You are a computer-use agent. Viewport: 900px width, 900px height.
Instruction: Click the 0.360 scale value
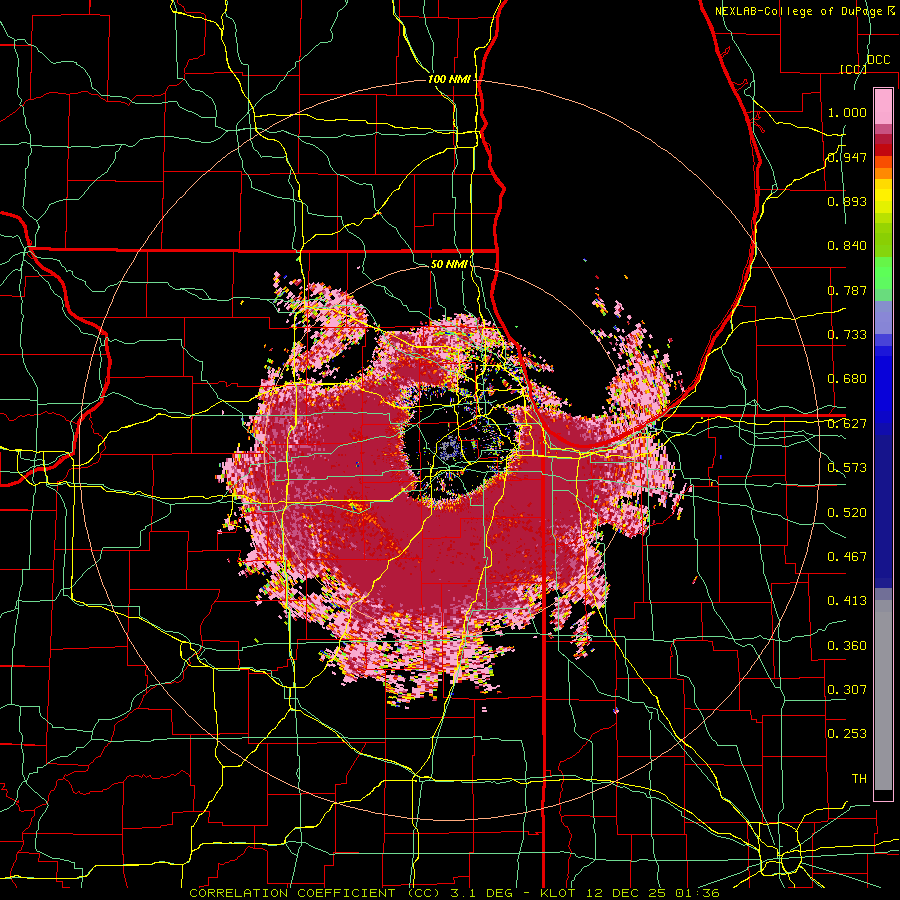847,646
